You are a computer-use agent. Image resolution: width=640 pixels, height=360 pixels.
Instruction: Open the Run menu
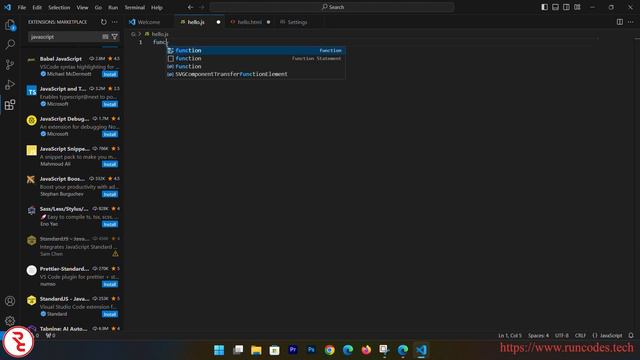point(113,7)
